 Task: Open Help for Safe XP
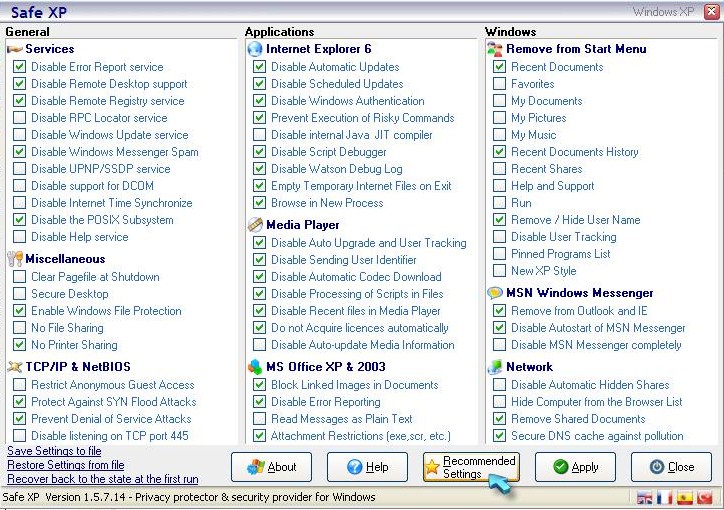pos(368,467)
